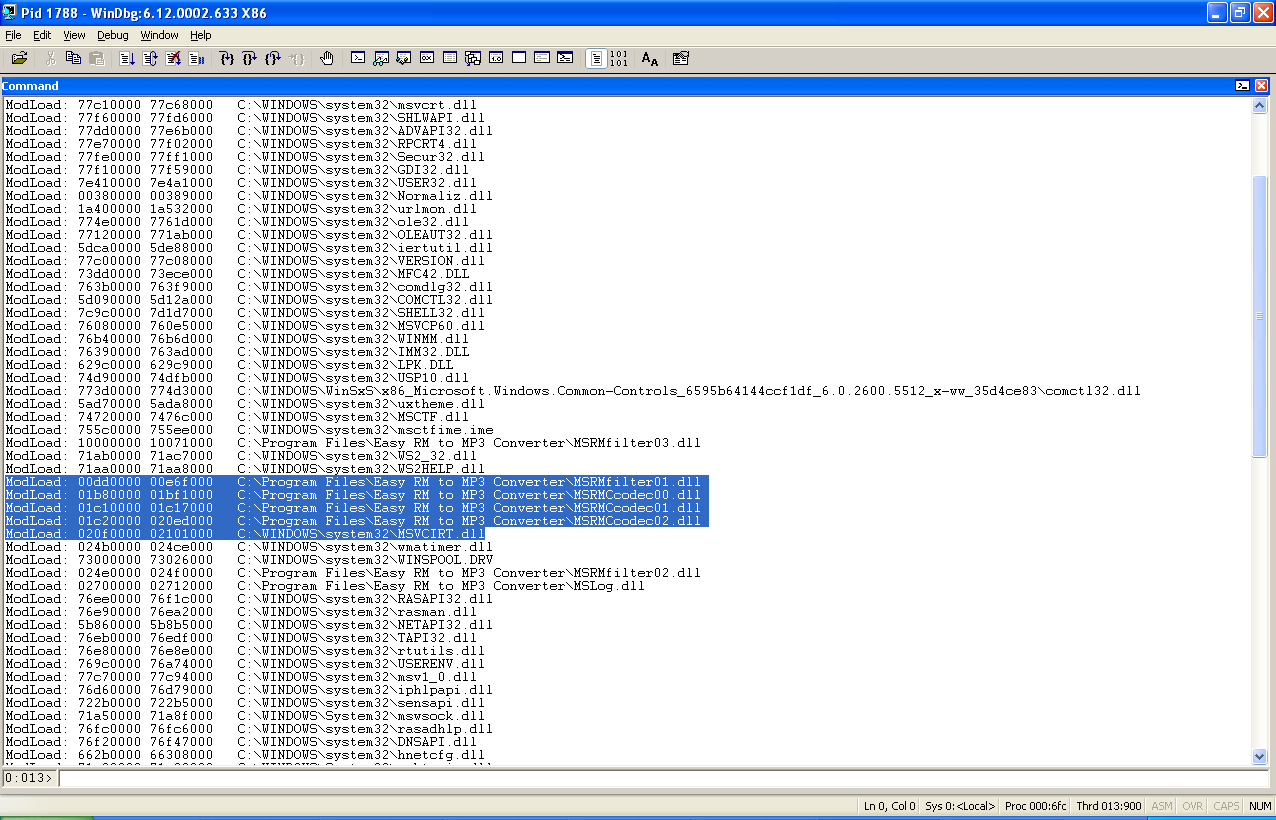Screen dimensions: 1276x820
Task: Click the Step Over toolbar icon
Action: pos(250,59)
